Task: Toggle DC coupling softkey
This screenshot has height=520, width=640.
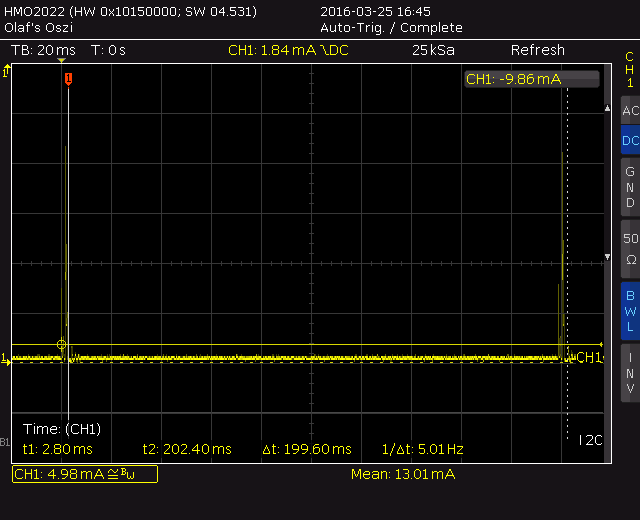Action: tap(630, 140)
